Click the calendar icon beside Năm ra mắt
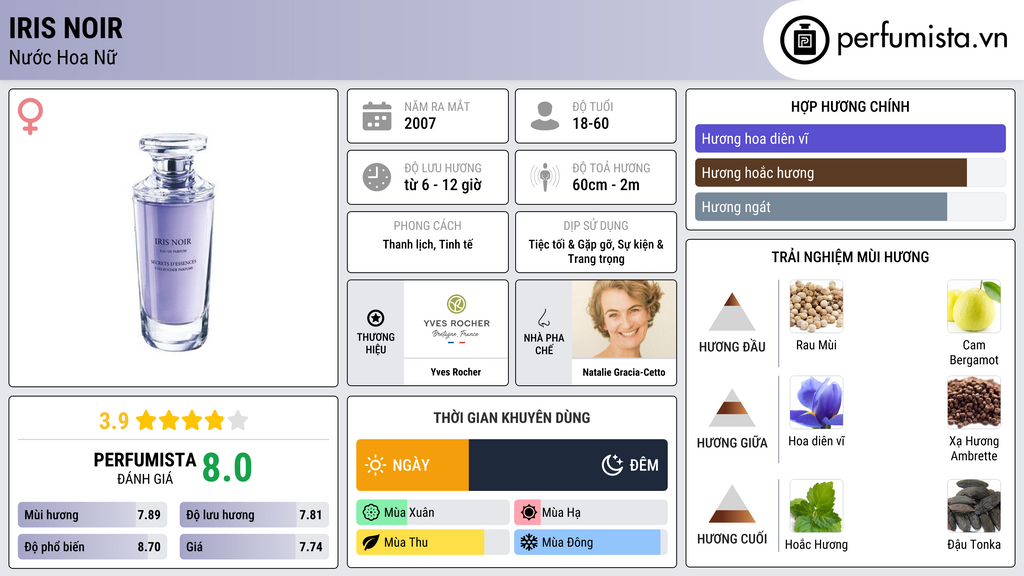The image size is (1024, 576). click(377, 116)
